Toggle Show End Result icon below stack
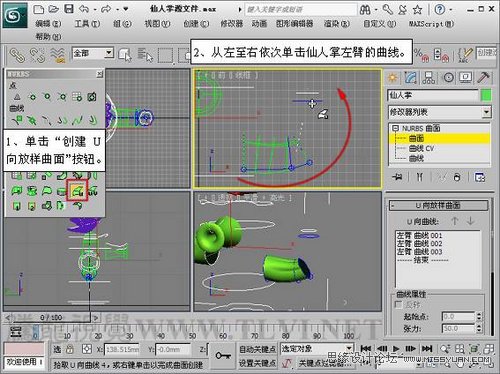The height and width of the screenshot is (374, 500). (x=419, y=177)
